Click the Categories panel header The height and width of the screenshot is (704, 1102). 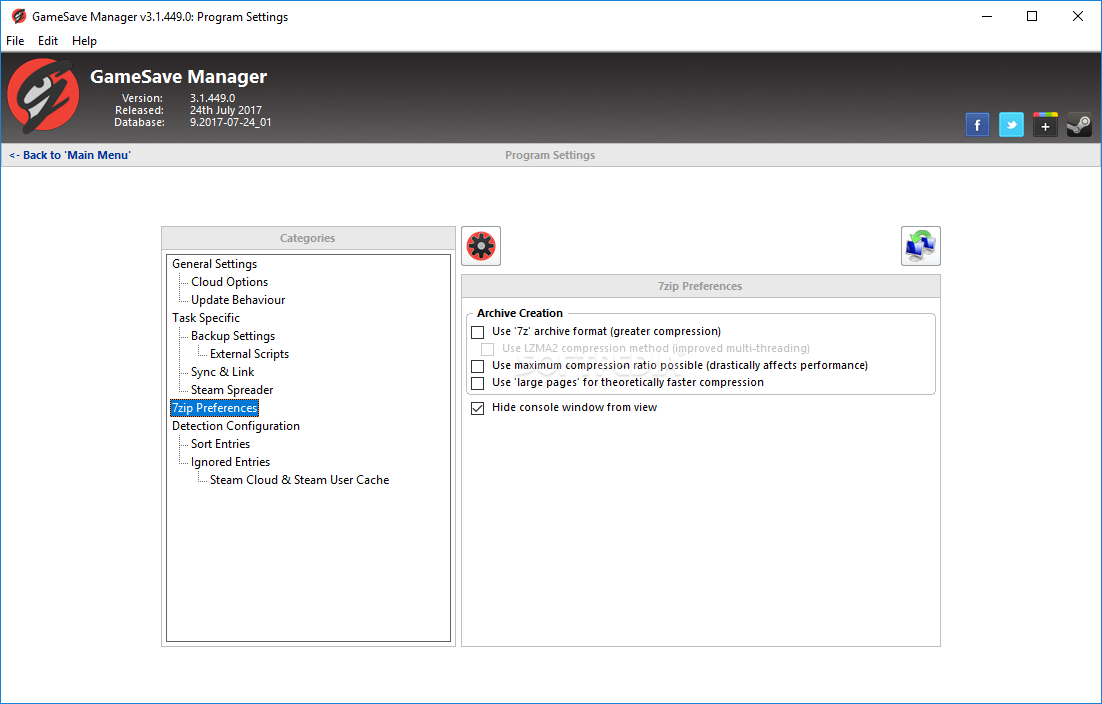308,238
